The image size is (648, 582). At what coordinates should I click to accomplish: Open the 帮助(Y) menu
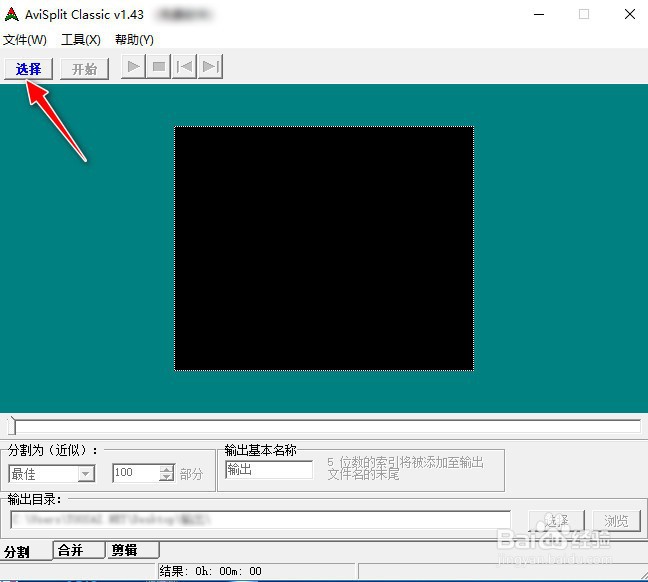pyautogui.click(x=134, y=40)
